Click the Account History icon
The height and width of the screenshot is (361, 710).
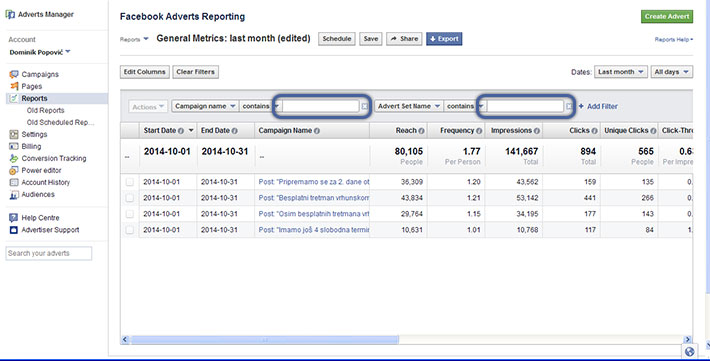tap(14, 183)
